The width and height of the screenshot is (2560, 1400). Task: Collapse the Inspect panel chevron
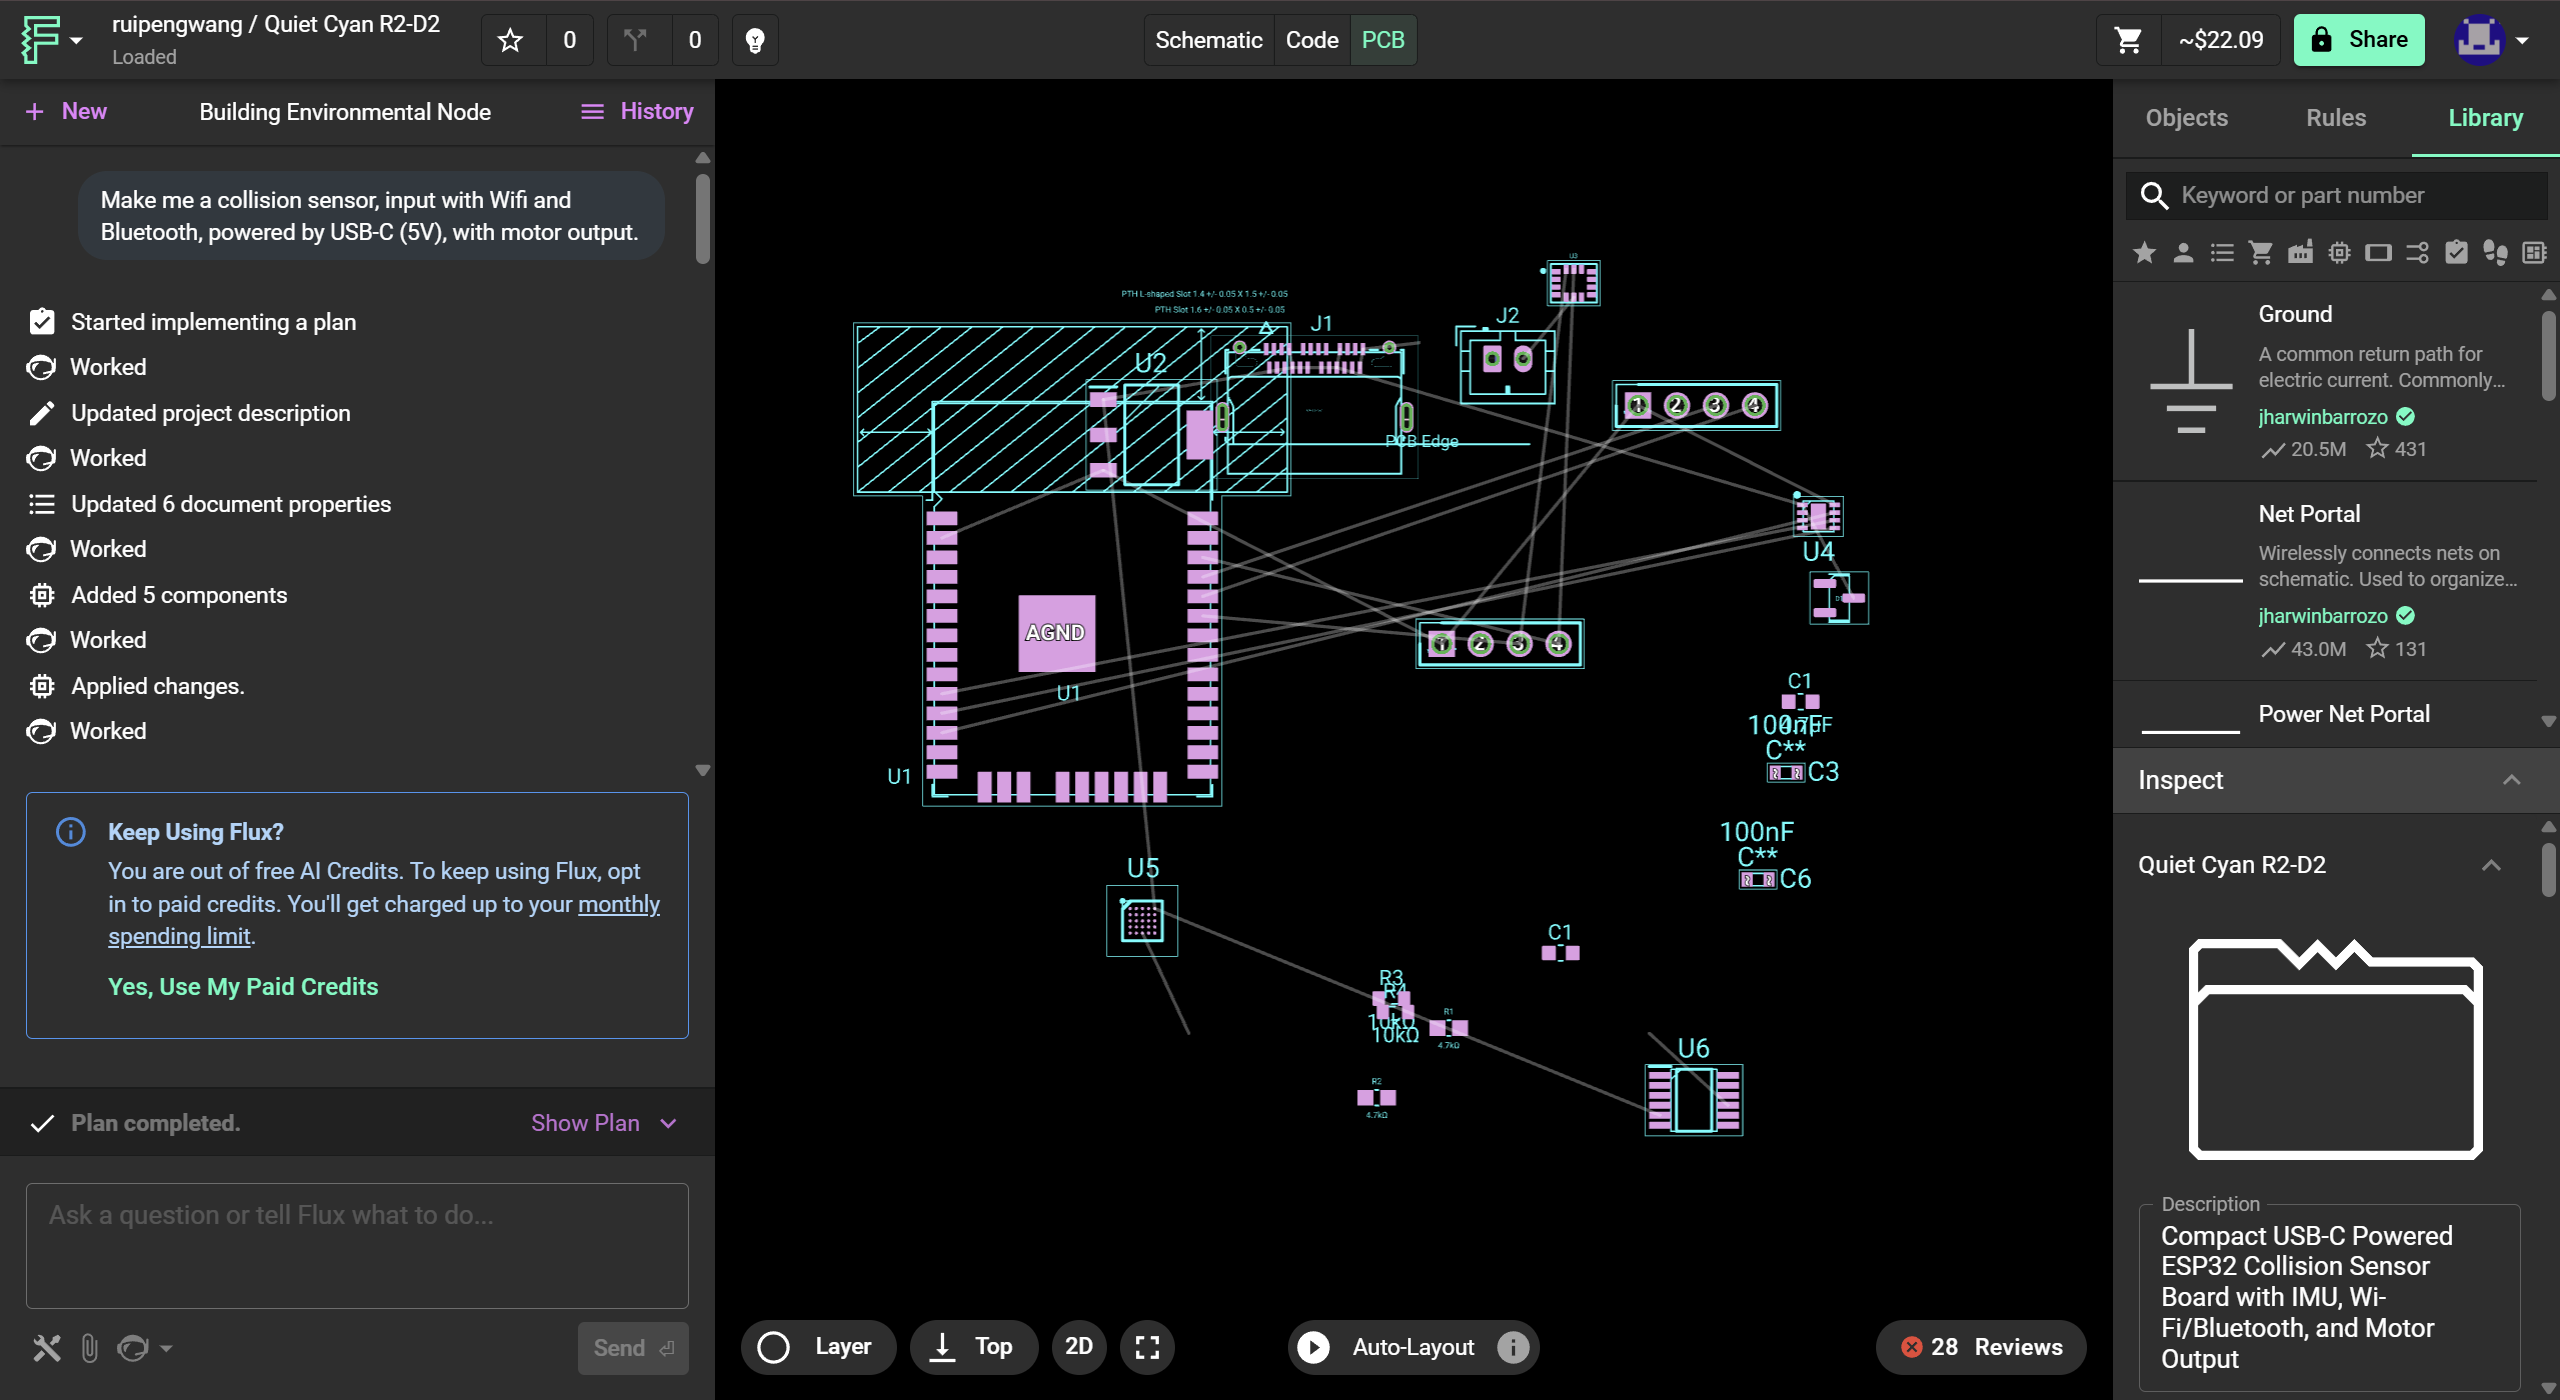[2511, 780]
